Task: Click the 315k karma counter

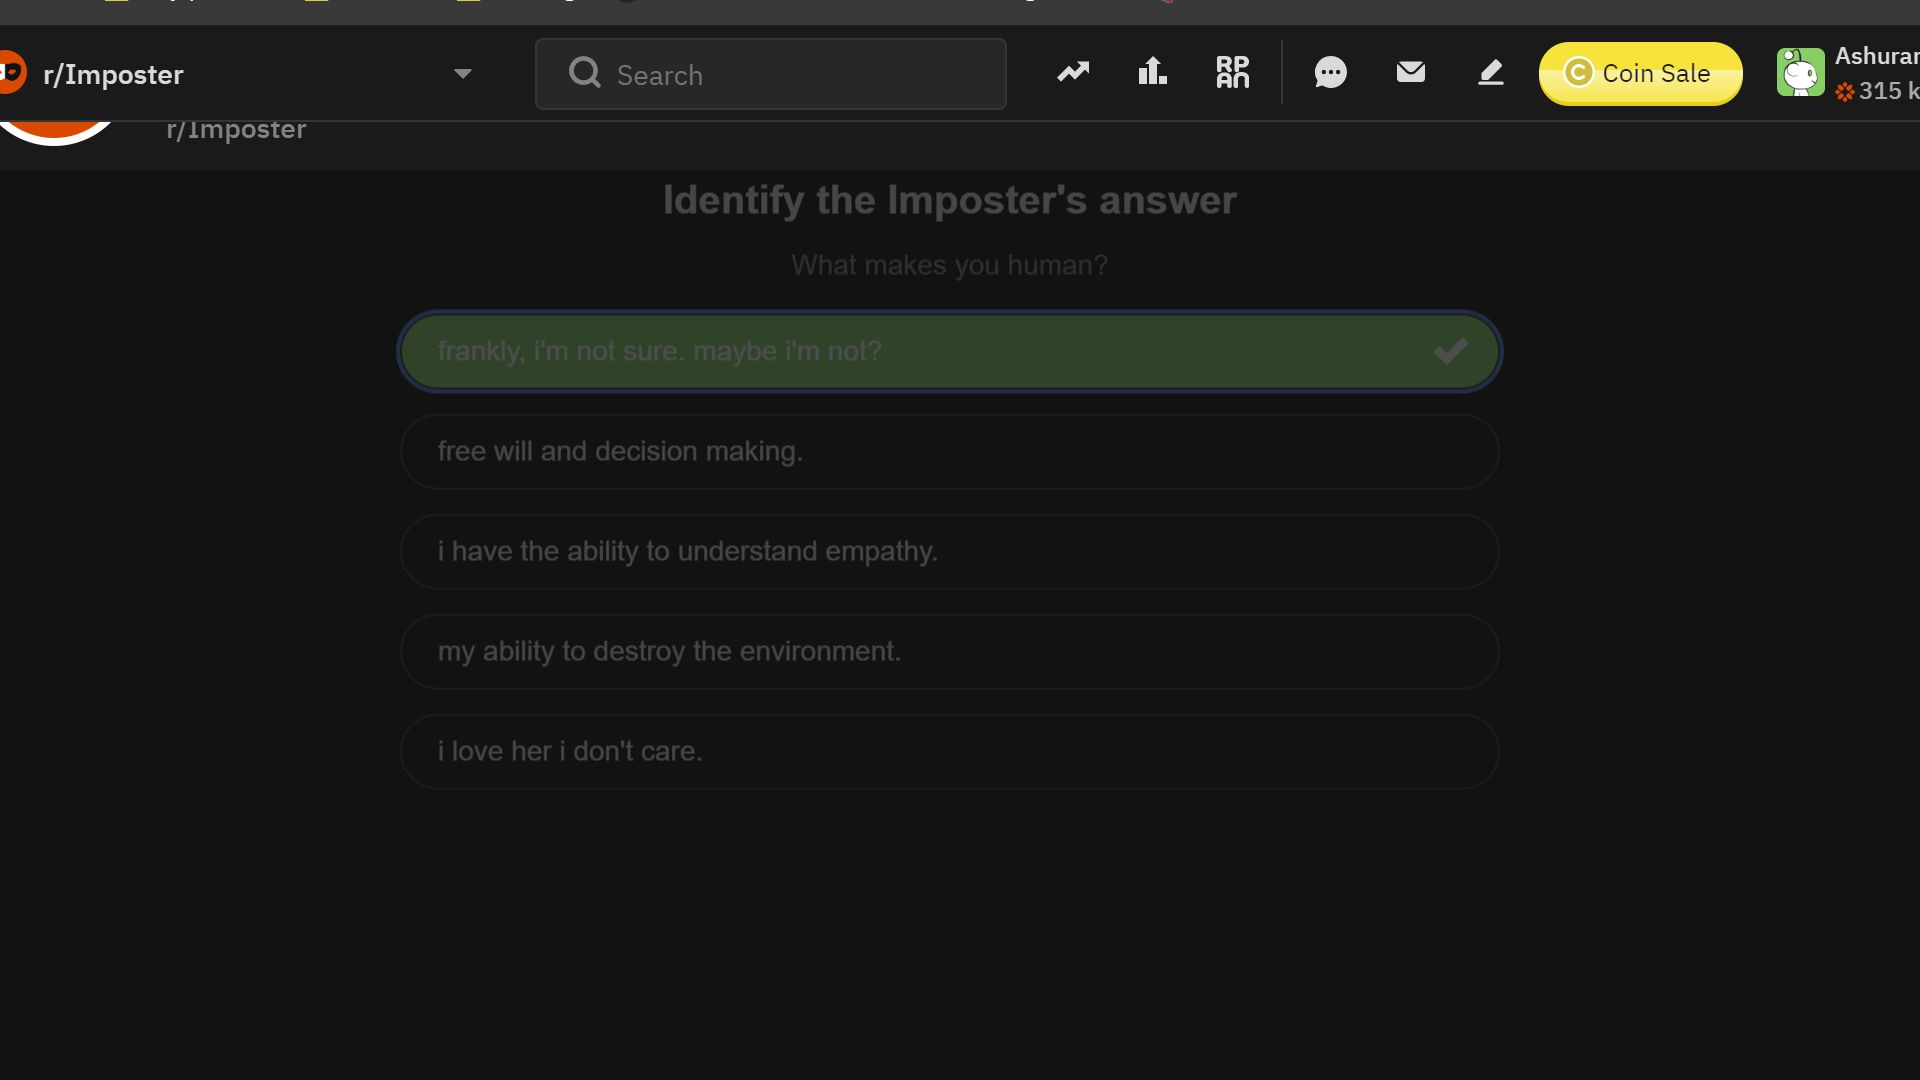Action: pyautogui.click(x=1880, y=91)
